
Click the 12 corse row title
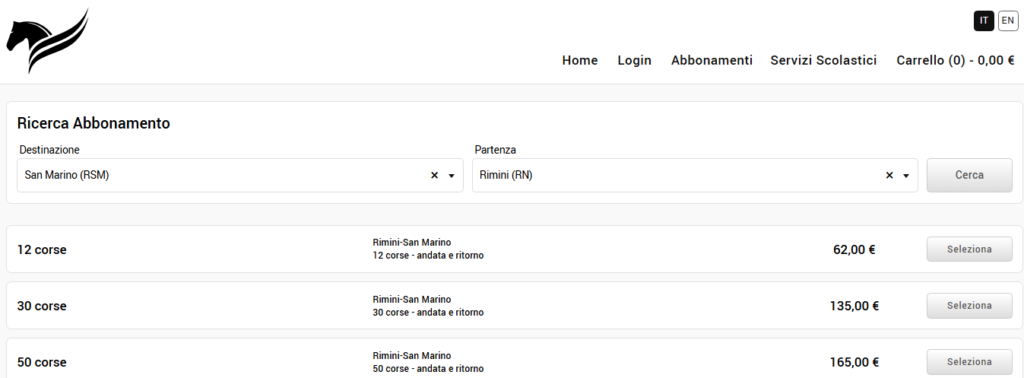click(42, 250)
